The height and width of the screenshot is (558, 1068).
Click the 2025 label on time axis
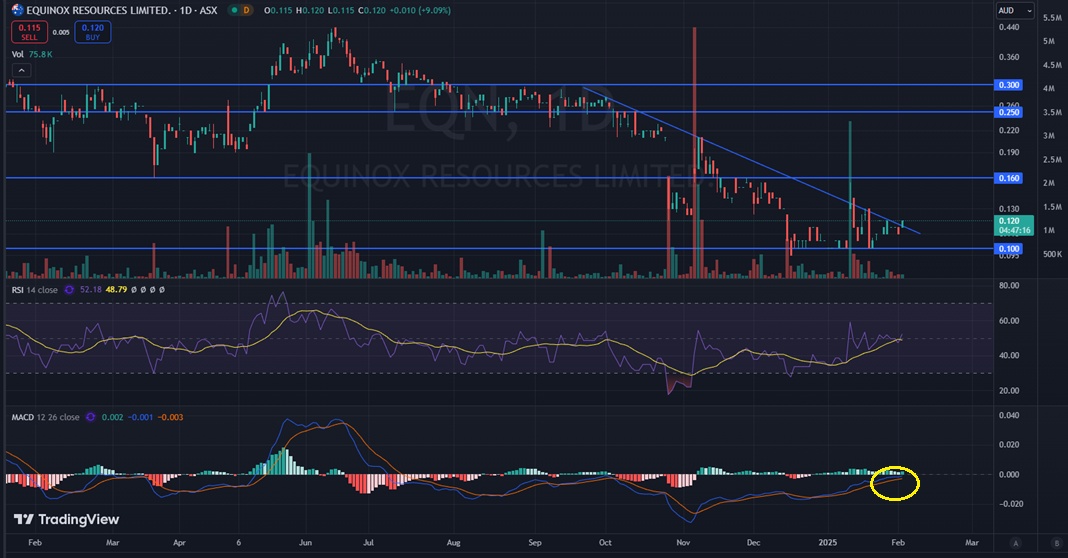(x=828, y=543)
